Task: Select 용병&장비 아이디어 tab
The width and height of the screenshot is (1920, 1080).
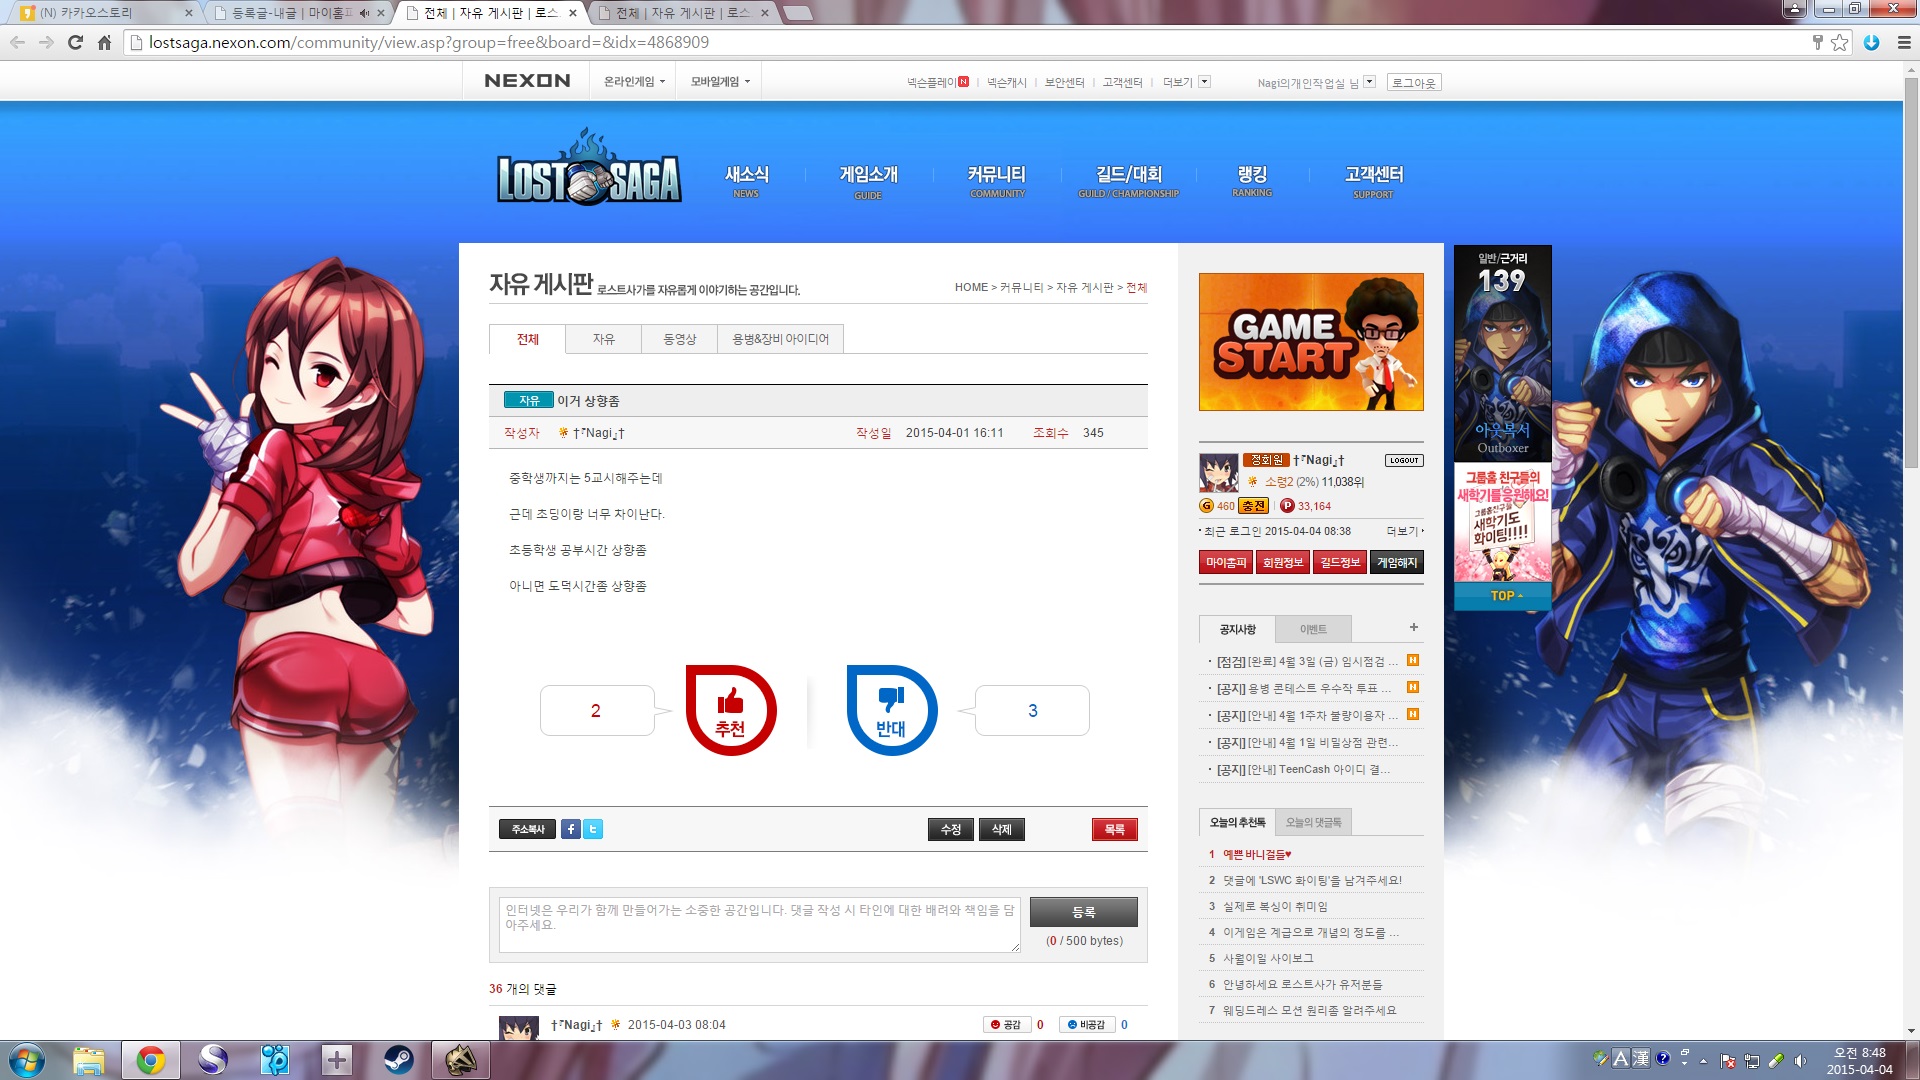Action: click(780, 339)
